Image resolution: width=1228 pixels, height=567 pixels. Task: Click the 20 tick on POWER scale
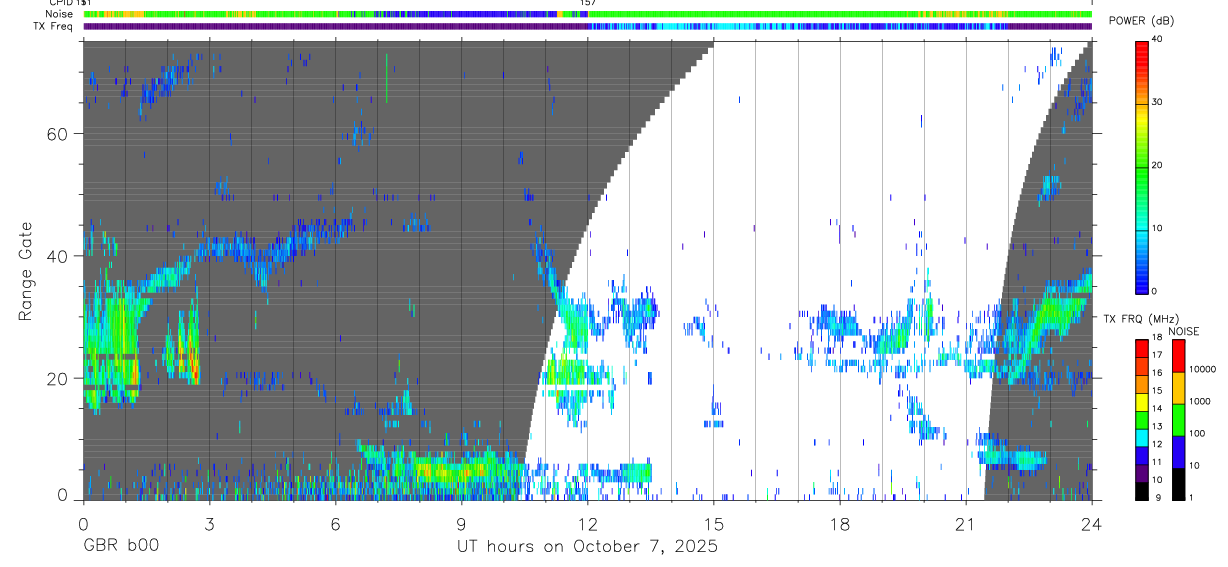coord(1157,166)
